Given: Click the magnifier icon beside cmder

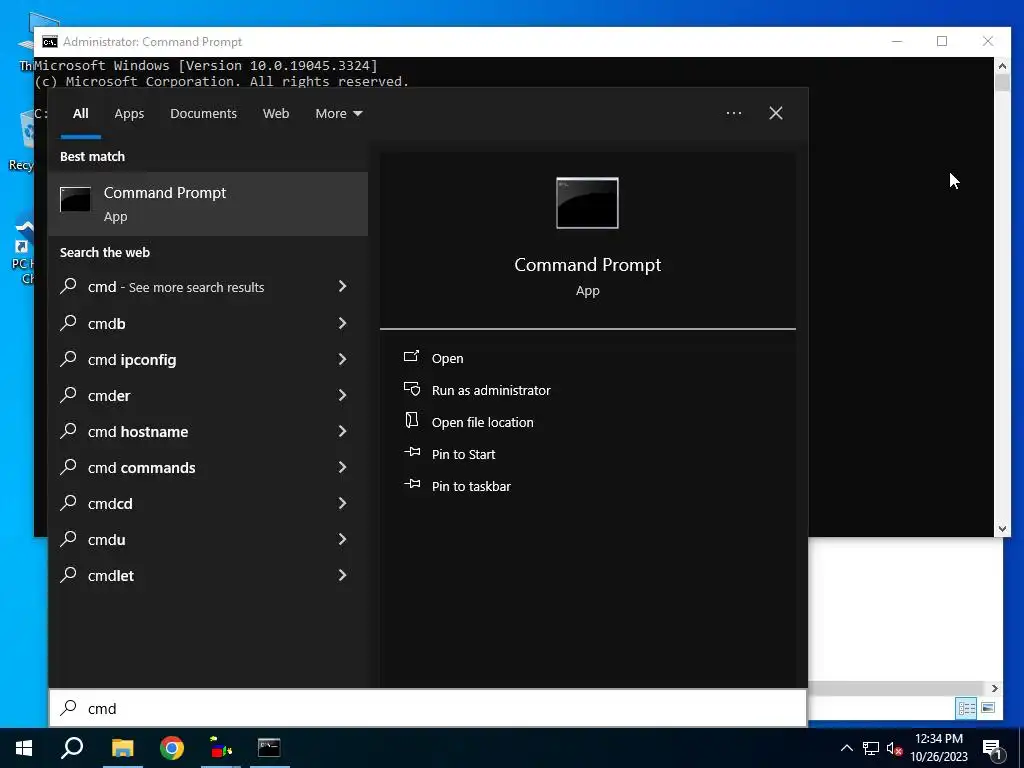Looking at the screenshot, I should [x=69, y=394].
